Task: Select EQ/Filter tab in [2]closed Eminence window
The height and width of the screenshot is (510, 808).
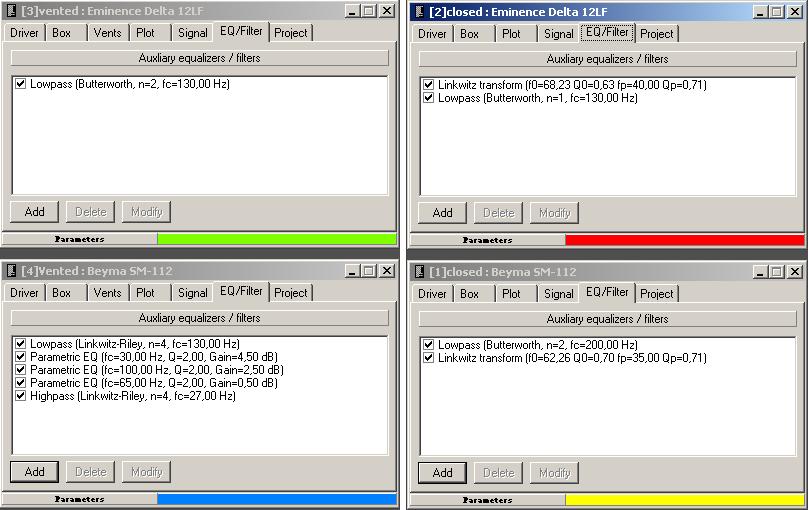Action: (607, 32)
